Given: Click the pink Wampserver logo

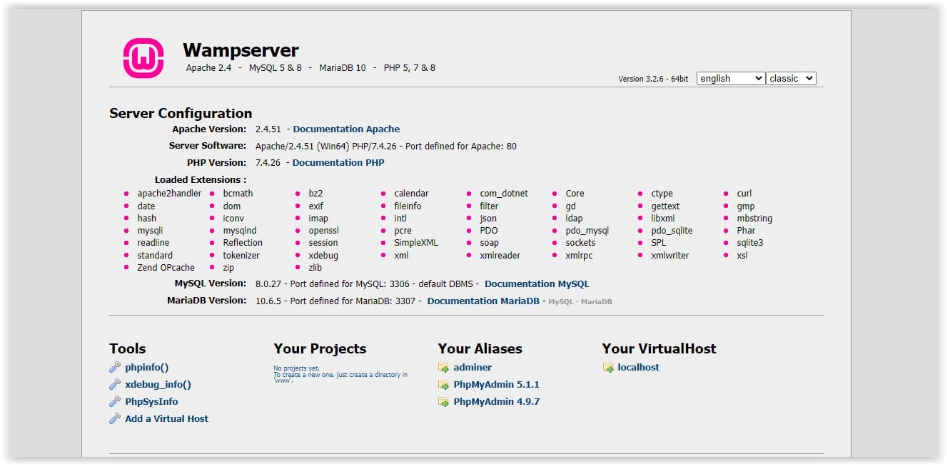Looking at the screenshot, I should pos(144,59).
